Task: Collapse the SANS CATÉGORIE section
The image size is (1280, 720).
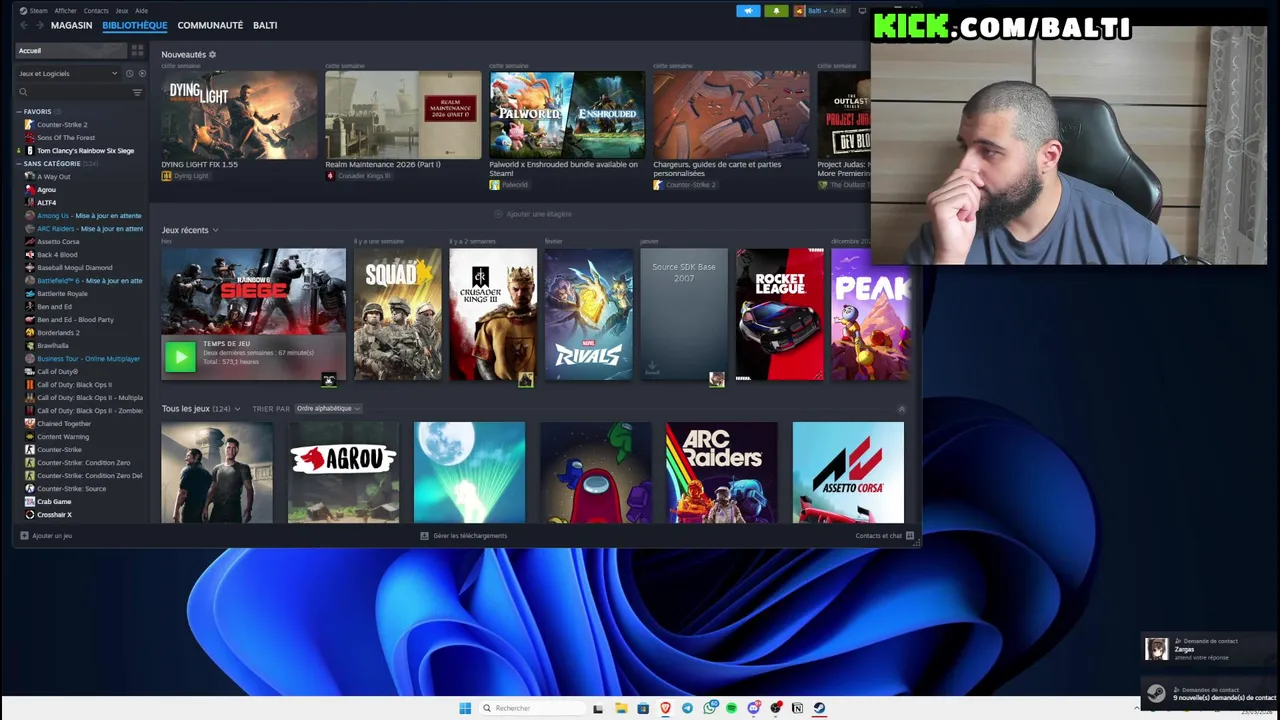Action: coord(20,164)
